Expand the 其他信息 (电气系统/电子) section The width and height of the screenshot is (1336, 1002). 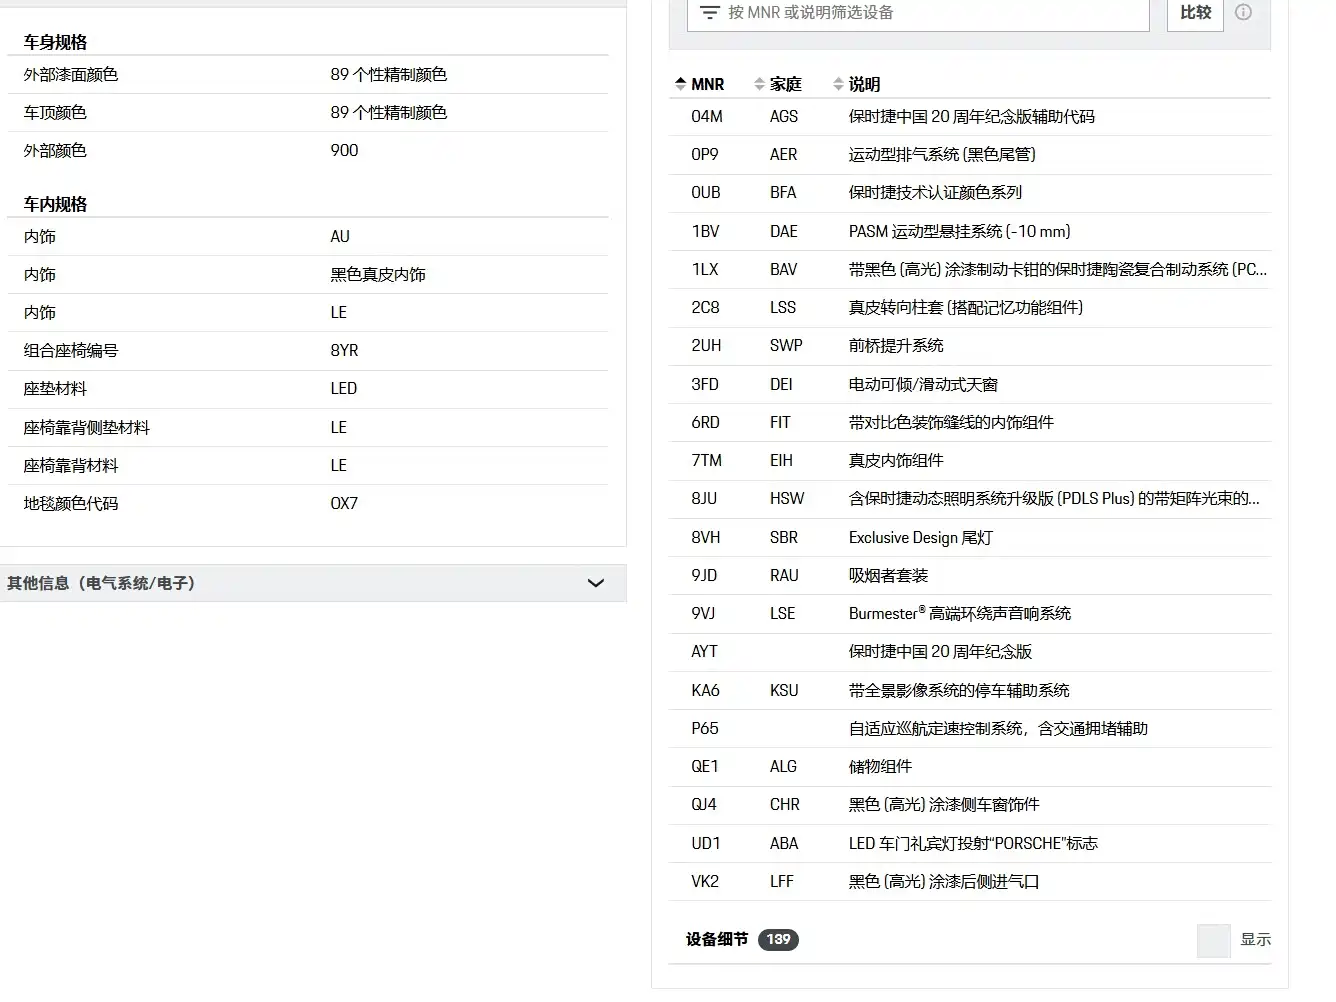click(313, 583)
